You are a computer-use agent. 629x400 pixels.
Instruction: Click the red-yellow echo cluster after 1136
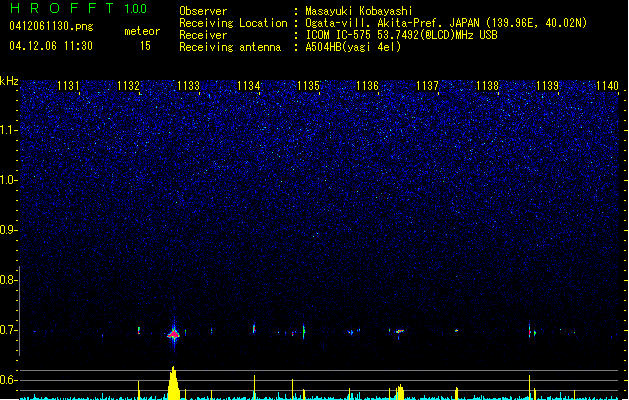[x=399, y=331]
